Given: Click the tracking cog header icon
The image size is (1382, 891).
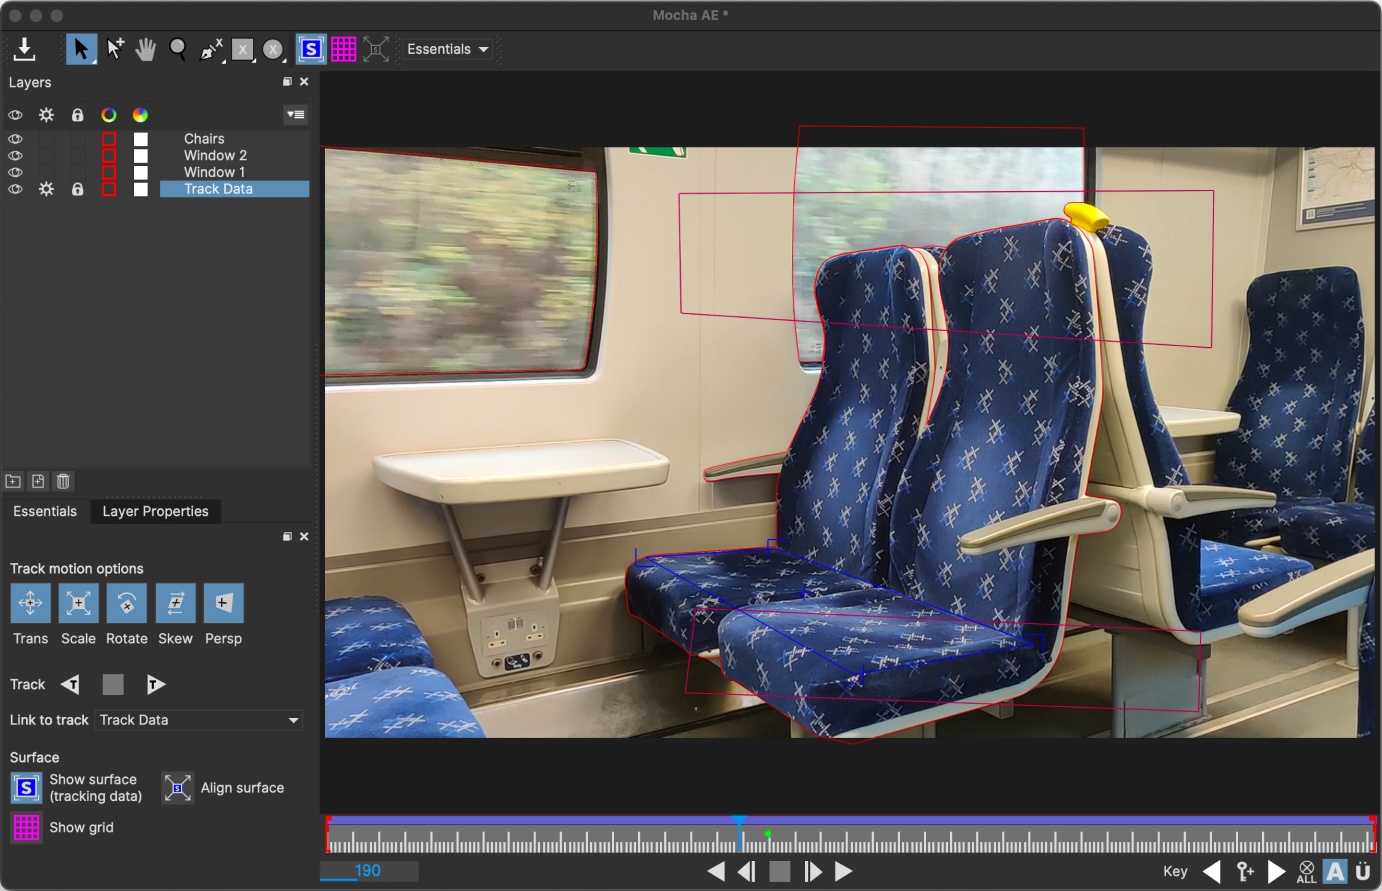Looking at the screenshot, I should pyautogui.click(x=46, y=115).
